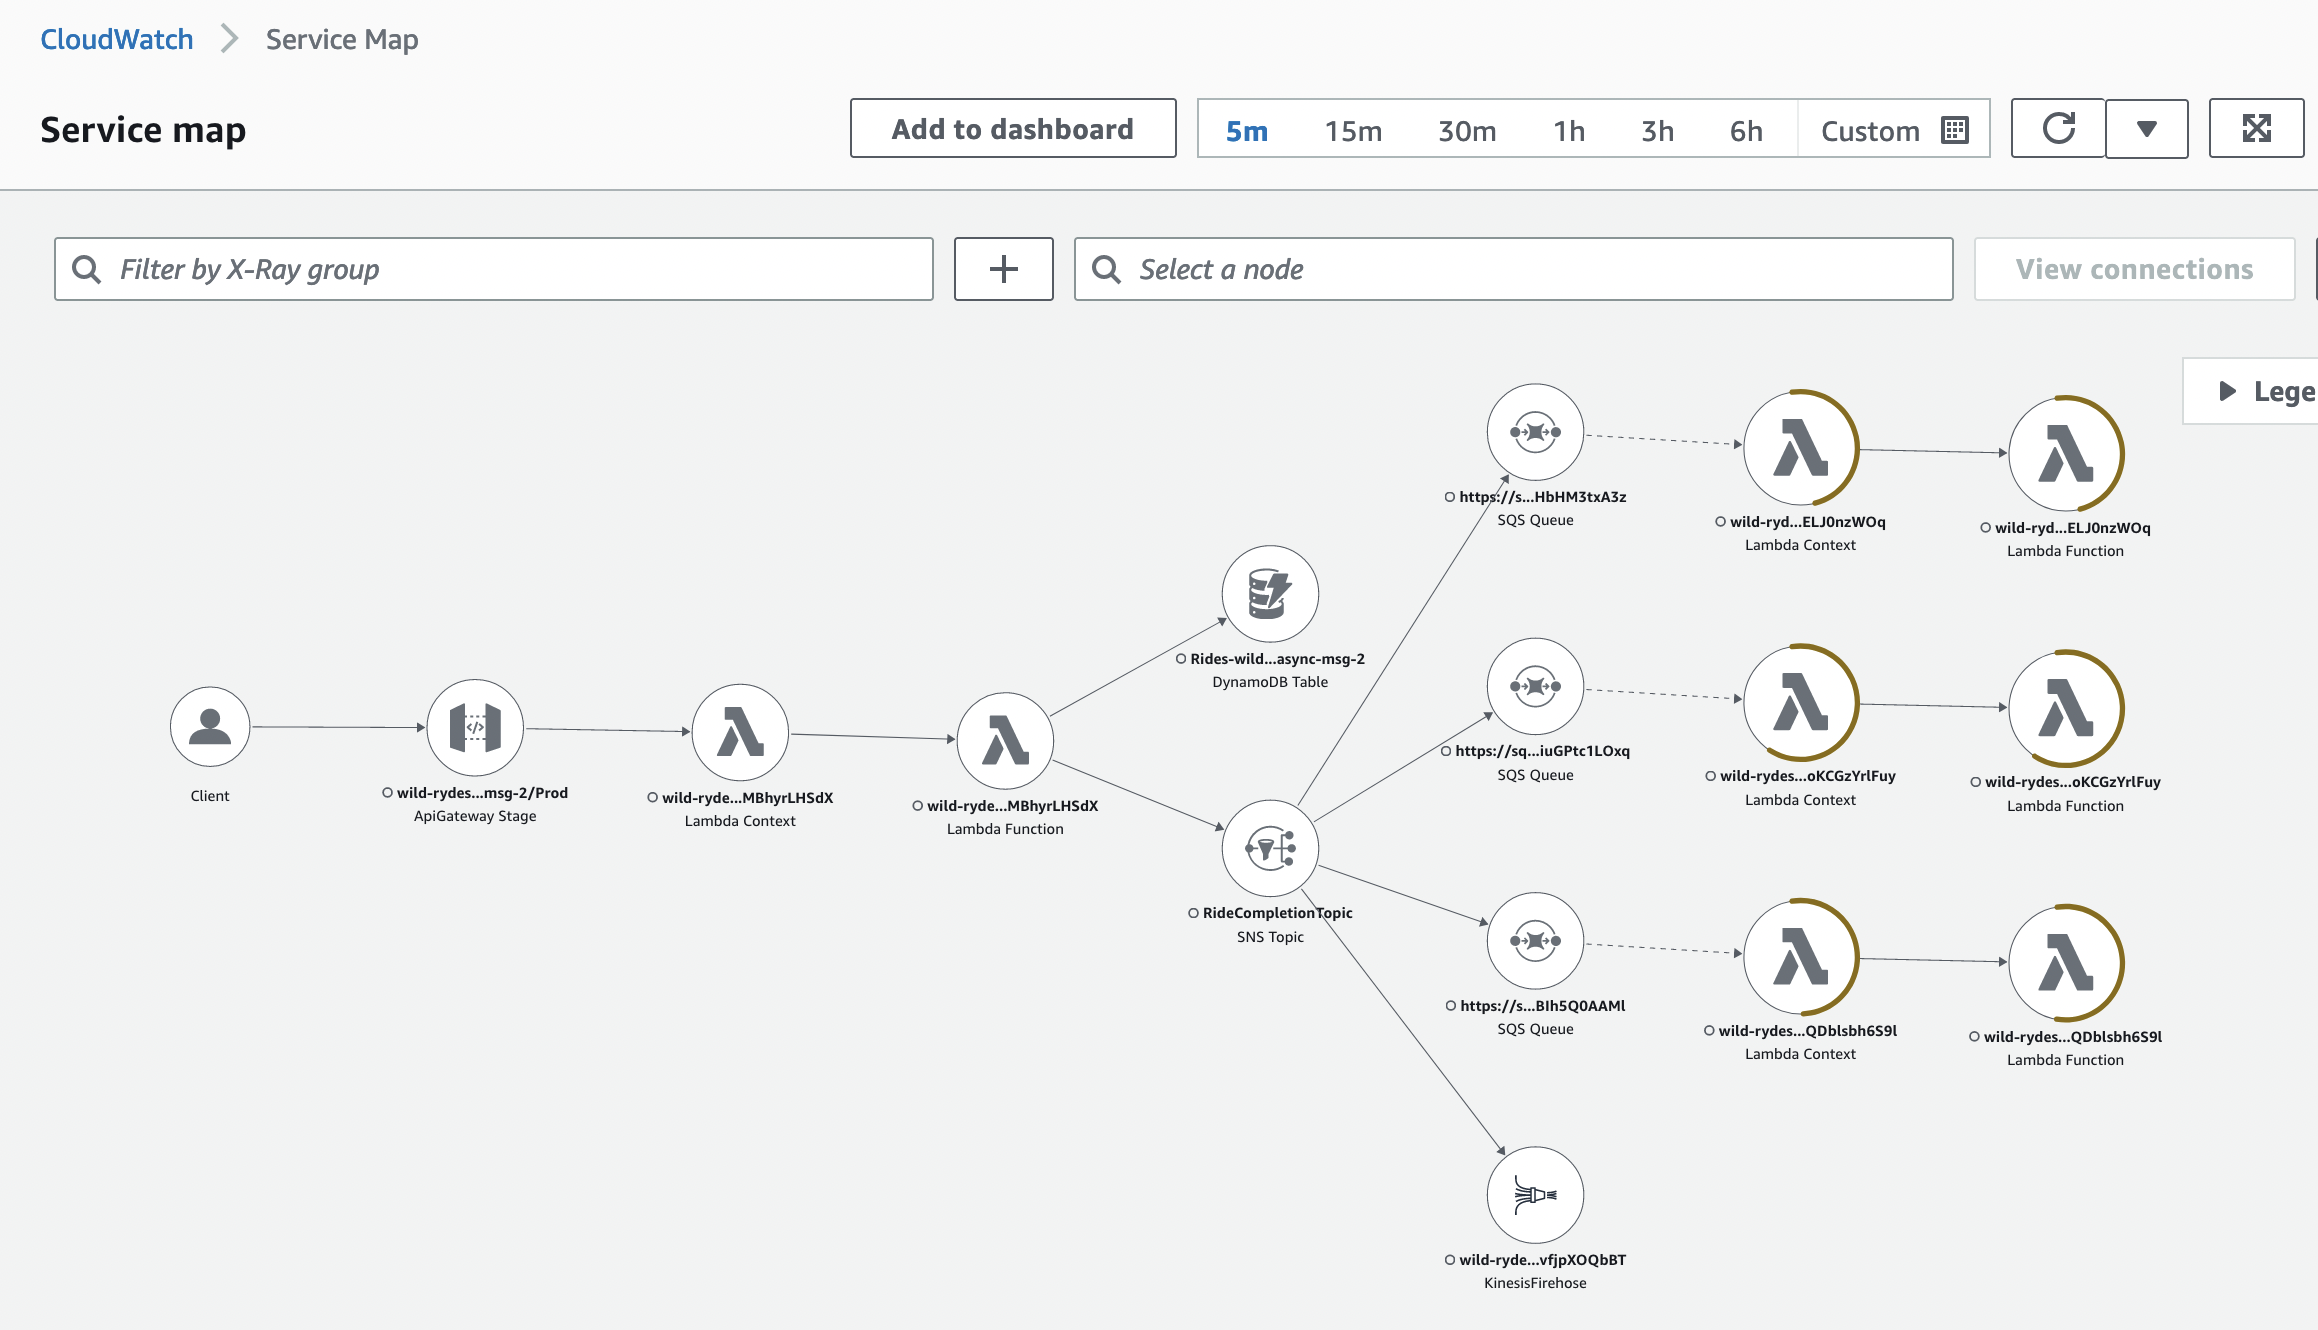Screen dimensions: 2318x1330
Task: Select the 6h time range
Action: click(x=1746, y=131)
